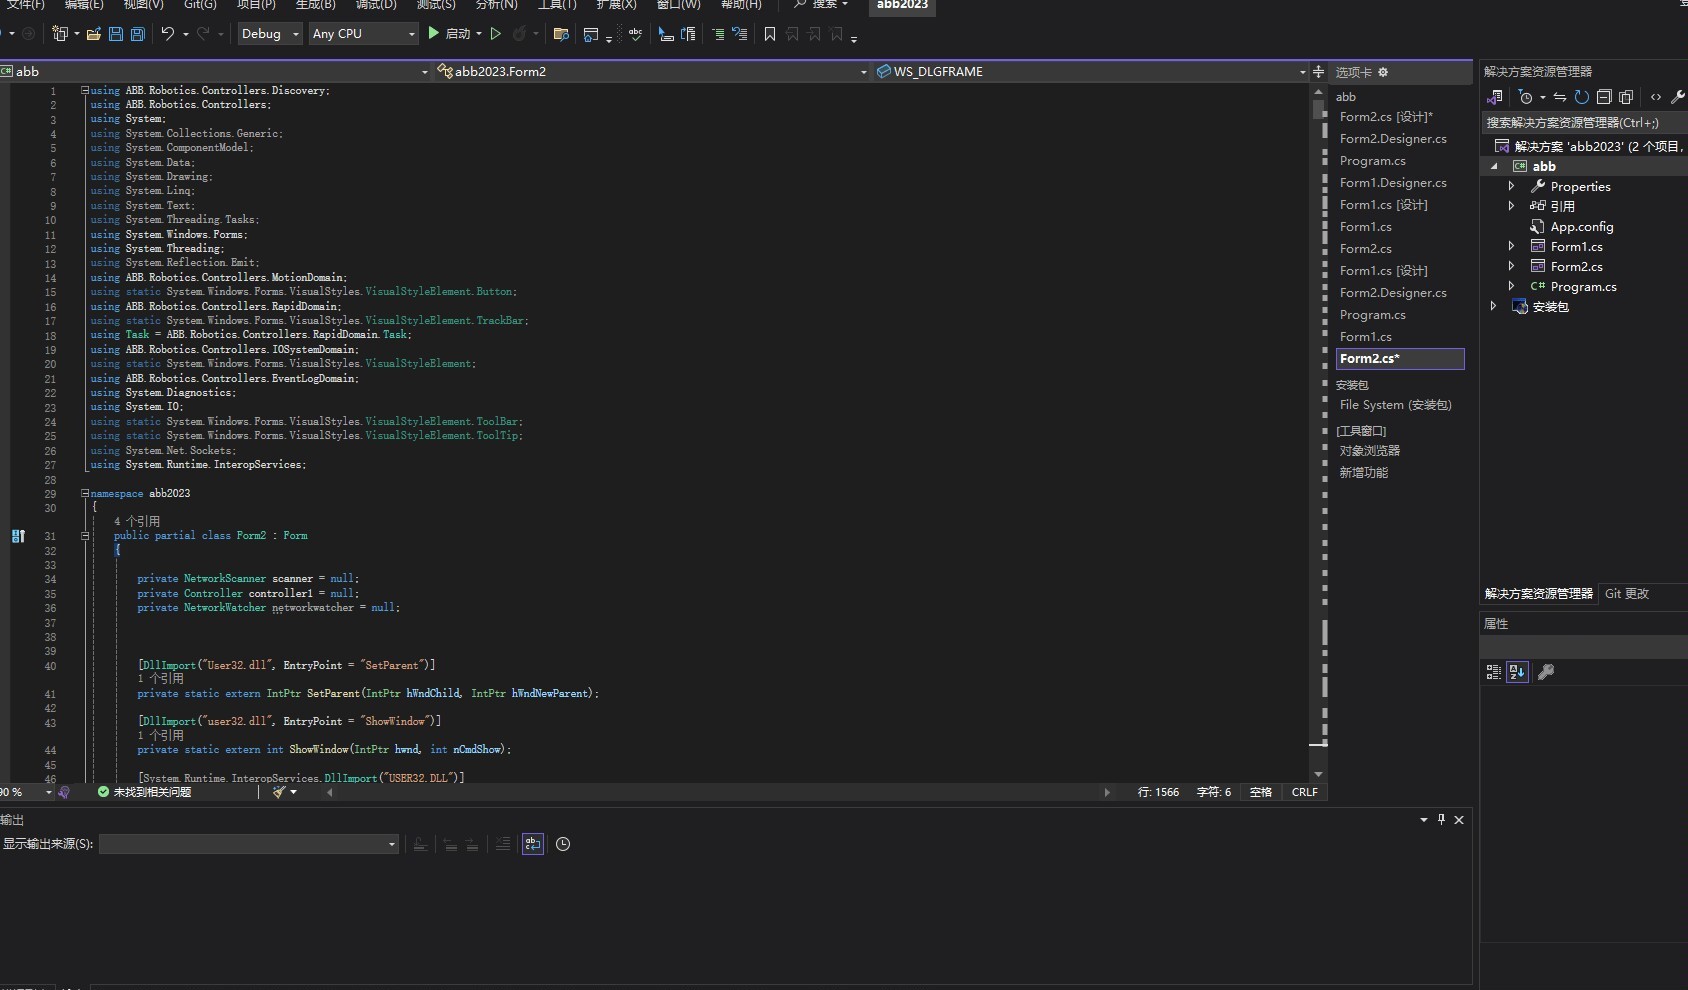Click the CRLF line ending indicator
Image resolution: width=1688 pixels, height=990 pixels.
[x=1304, y=792]
